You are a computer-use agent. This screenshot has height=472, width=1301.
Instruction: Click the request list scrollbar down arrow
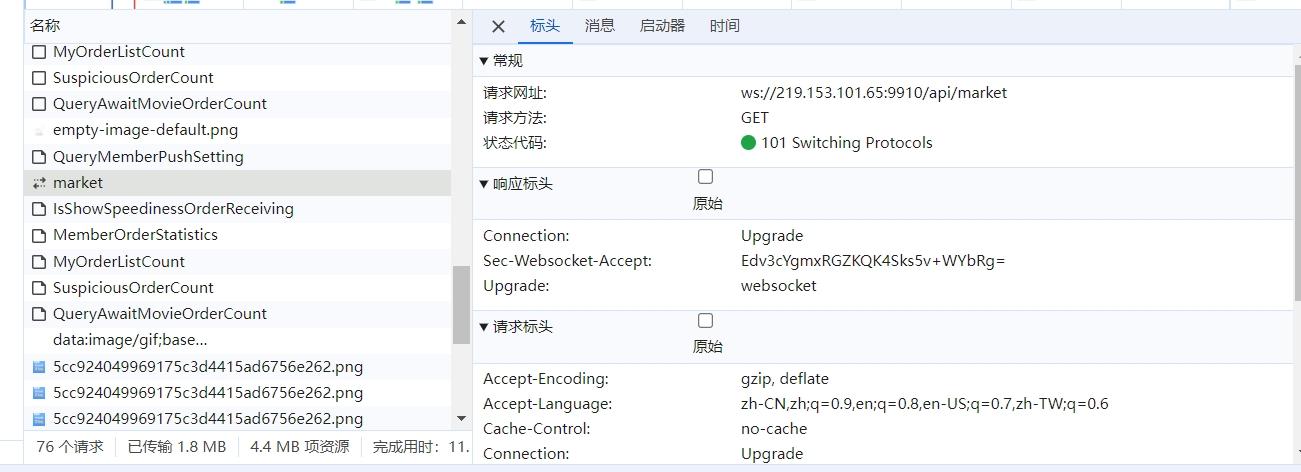(x=461, y=418)
